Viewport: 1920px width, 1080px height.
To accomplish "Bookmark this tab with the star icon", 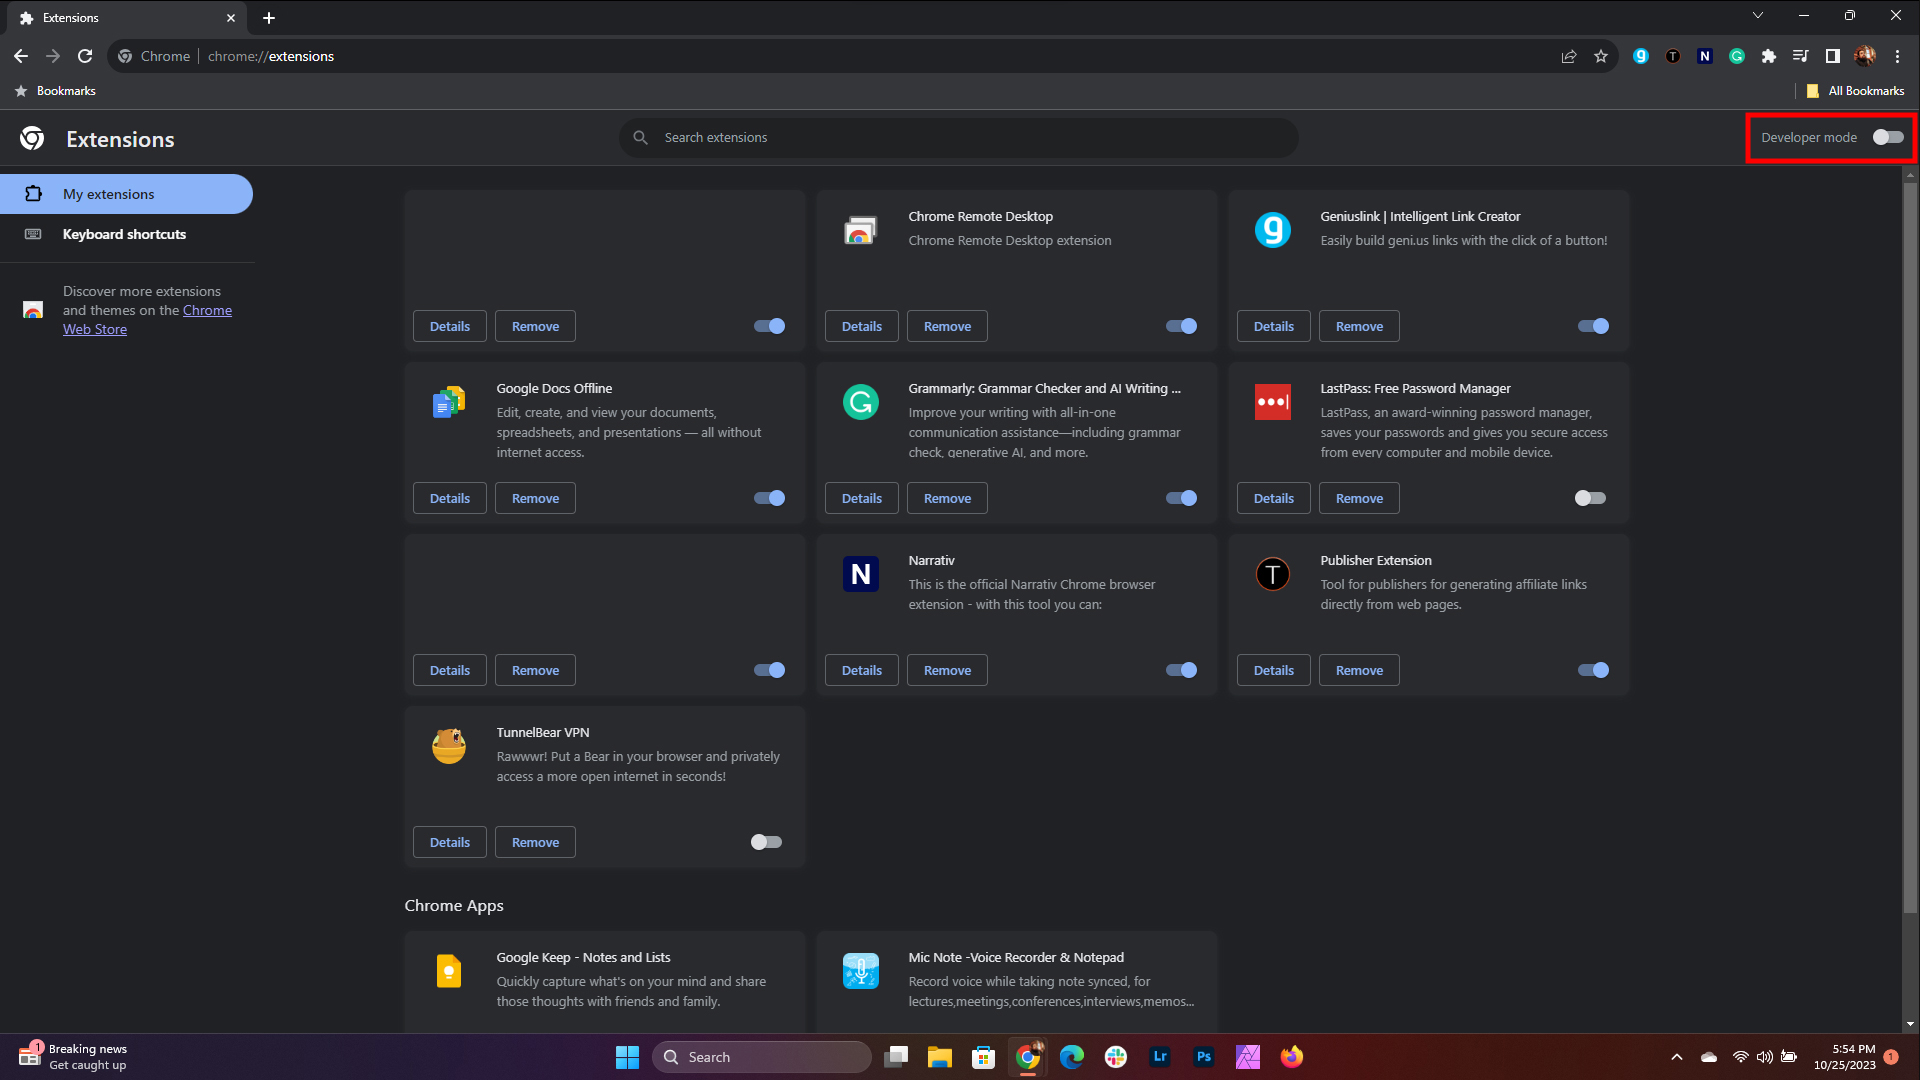I will point(1601,56).
